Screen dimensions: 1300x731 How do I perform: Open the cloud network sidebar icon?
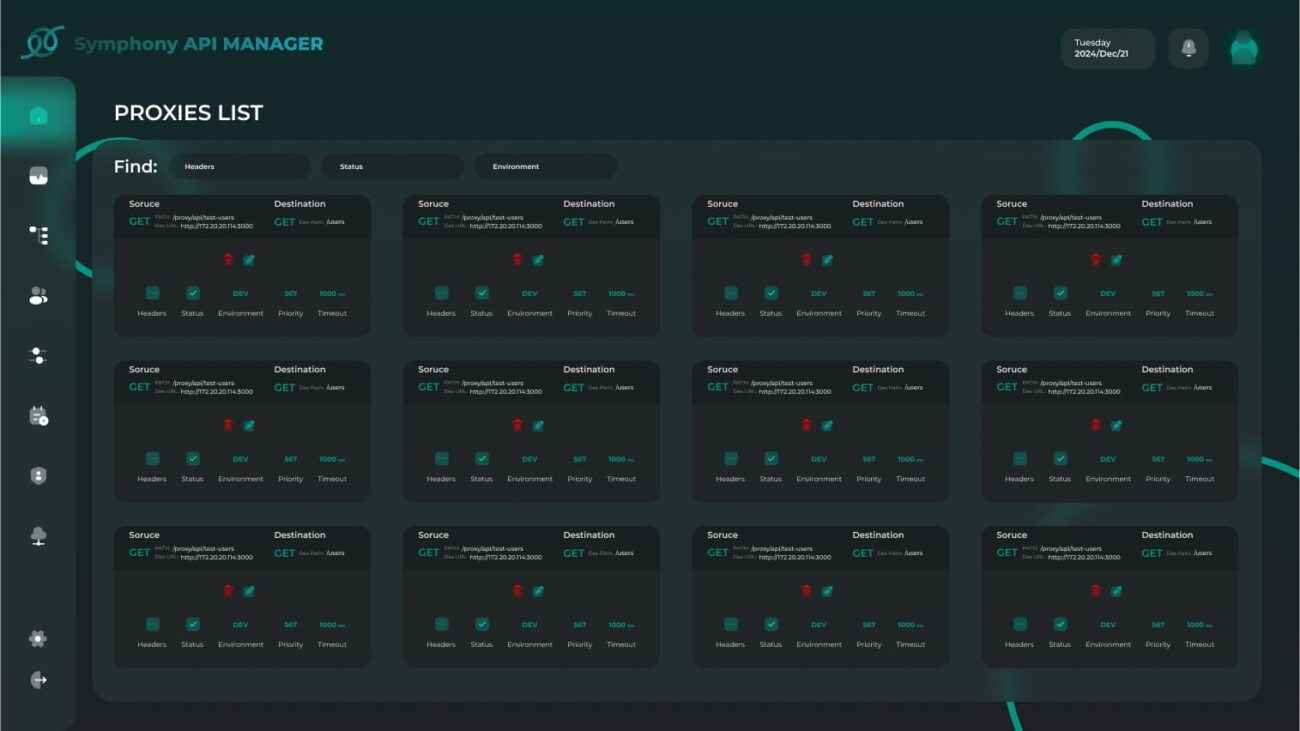click(38, 536)
